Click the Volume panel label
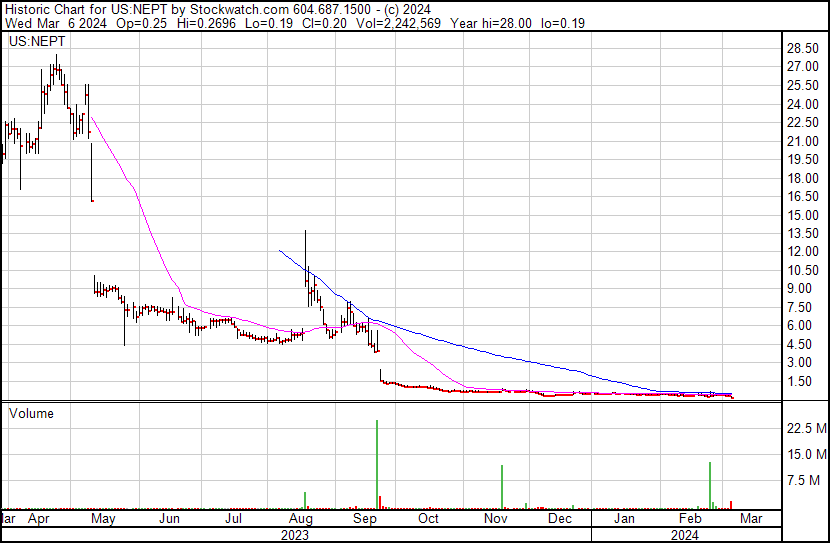This screenshot has height=543, width=830. [x=31, y=413]
